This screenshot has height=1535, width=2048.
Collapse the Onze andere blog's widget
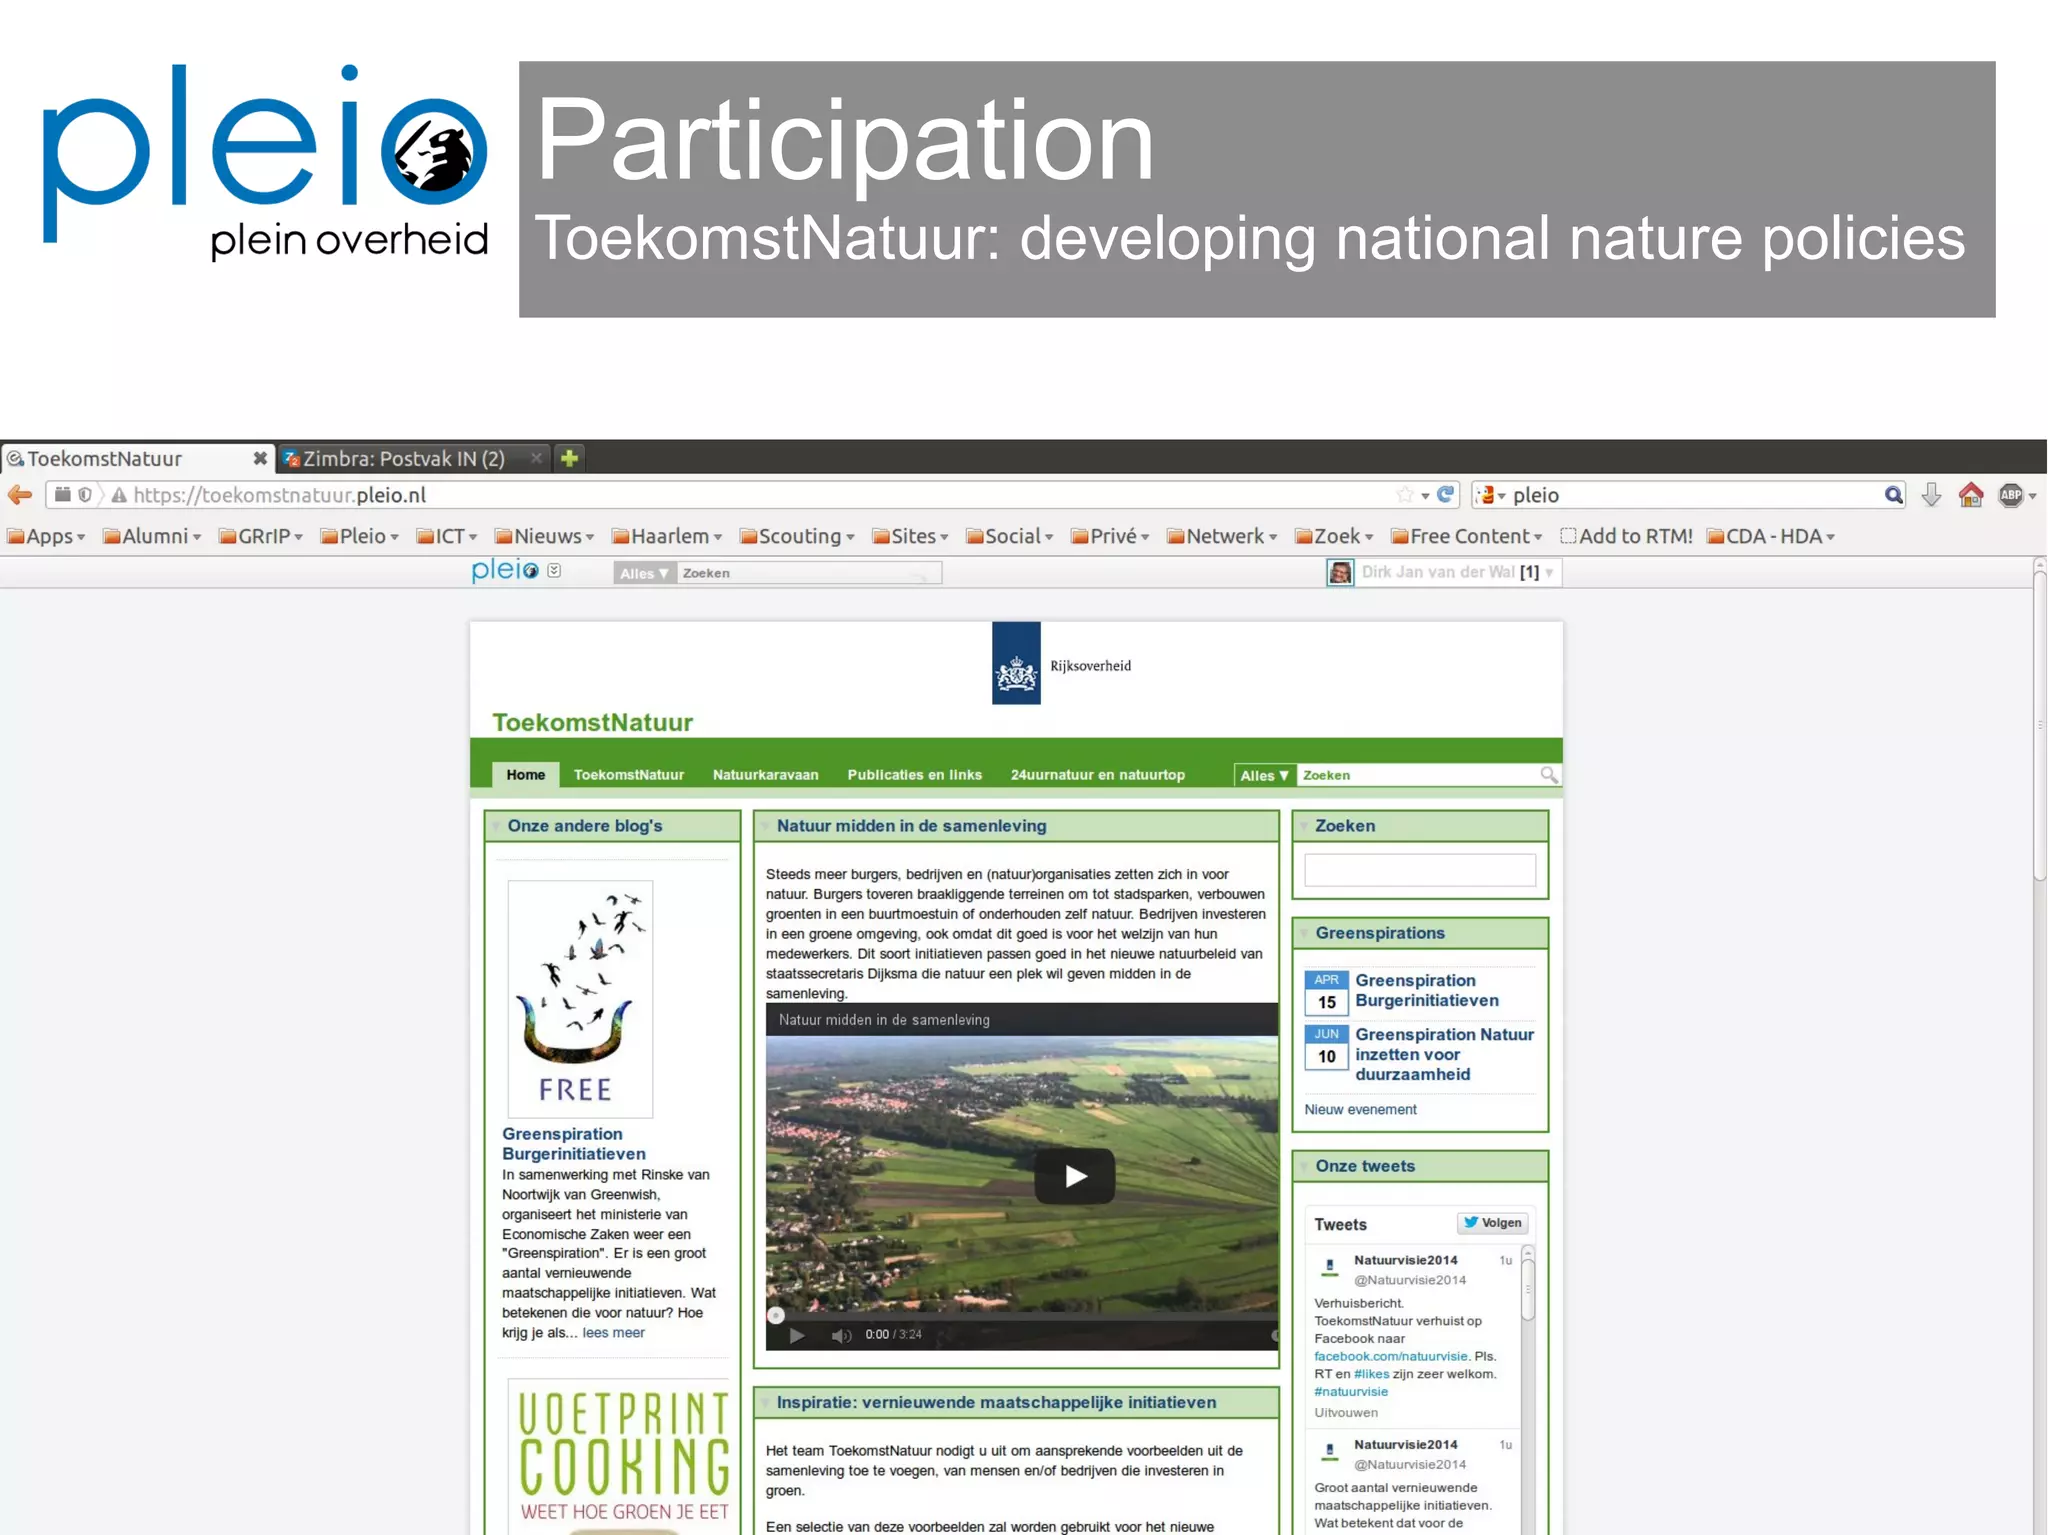[496, 826]
